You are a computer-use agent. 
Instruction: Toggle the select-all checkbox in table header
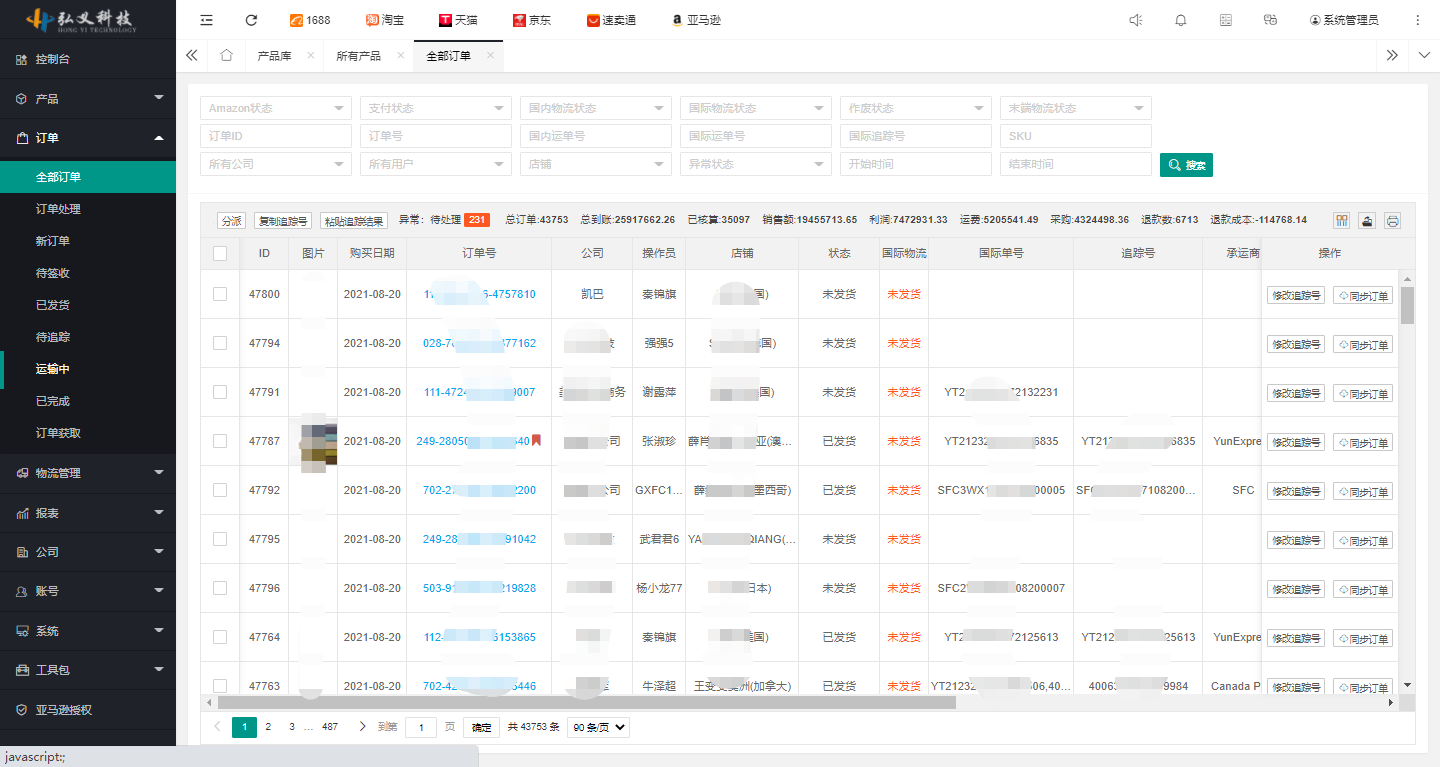220,254
